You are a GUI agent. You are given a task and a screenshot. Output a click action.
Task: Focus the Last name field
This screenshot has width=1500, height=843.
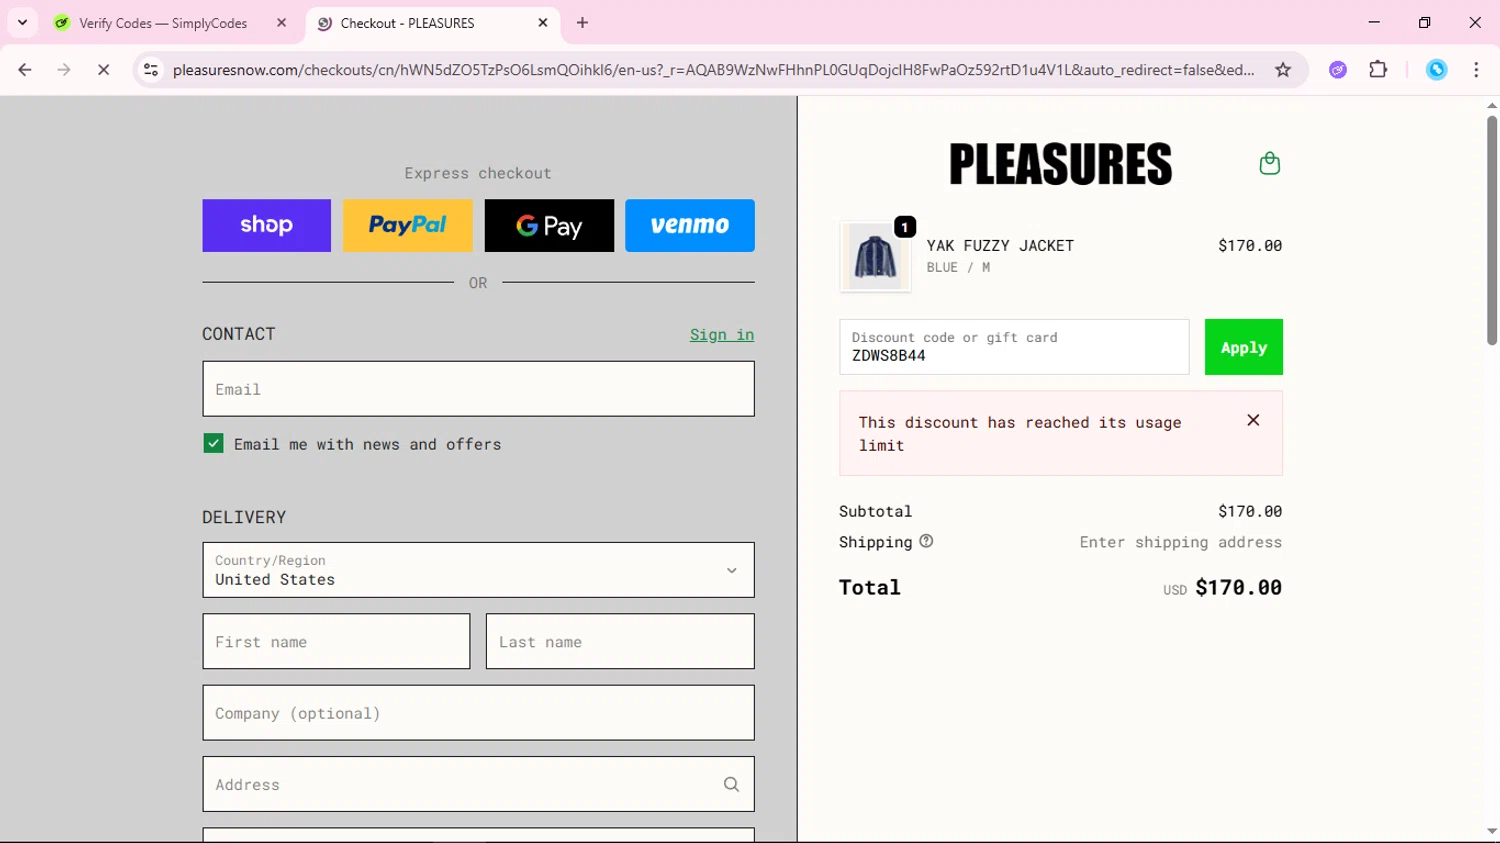[x=620, y=642]
